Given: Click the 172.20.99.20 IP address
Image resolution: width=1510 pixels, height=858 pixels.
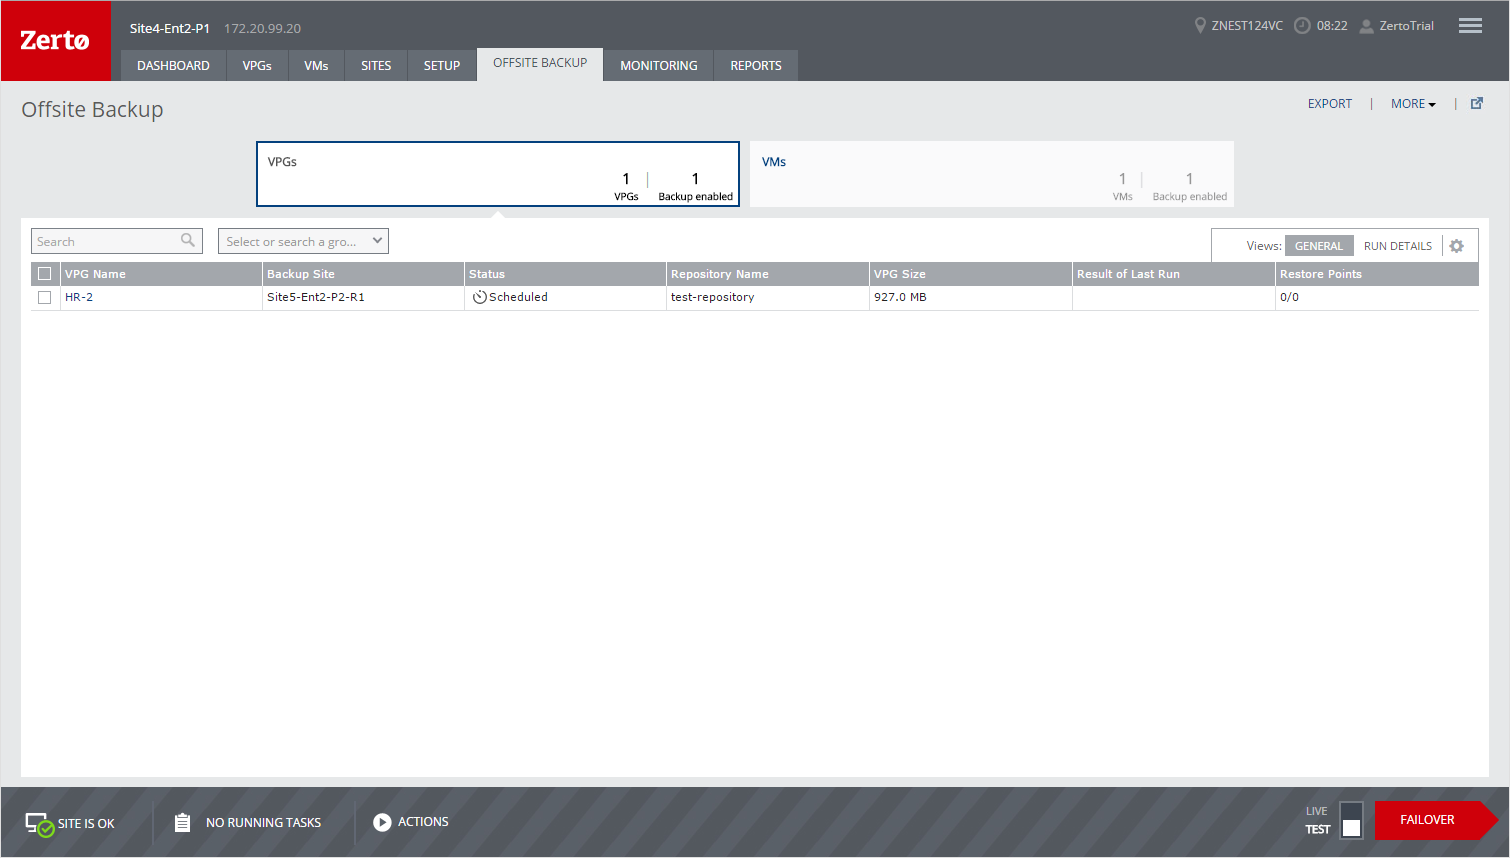Looking at the screenshot, I should 262,28.
